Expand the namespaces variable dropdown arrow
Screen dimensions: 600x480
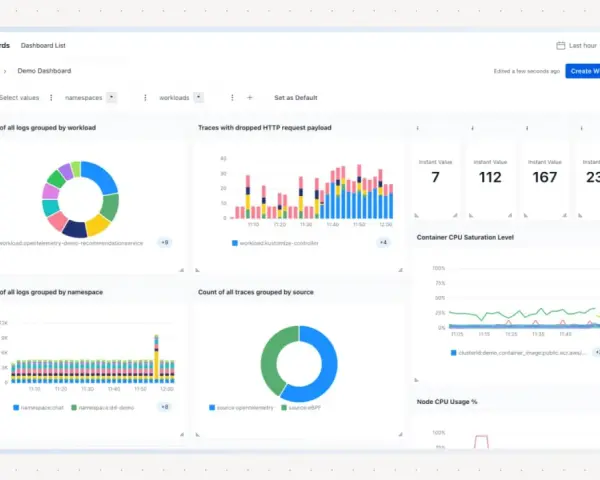click(x=111, y=97)
